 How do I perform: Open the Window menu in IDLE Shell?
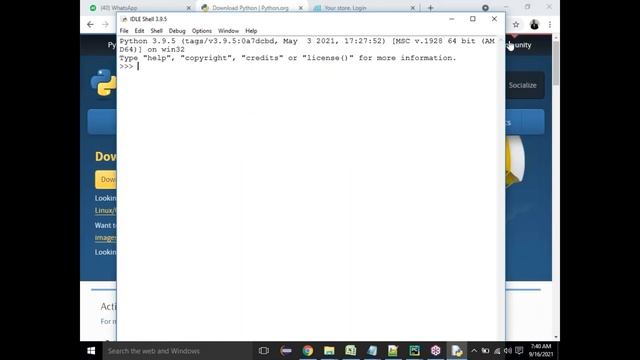pos(228,31)
